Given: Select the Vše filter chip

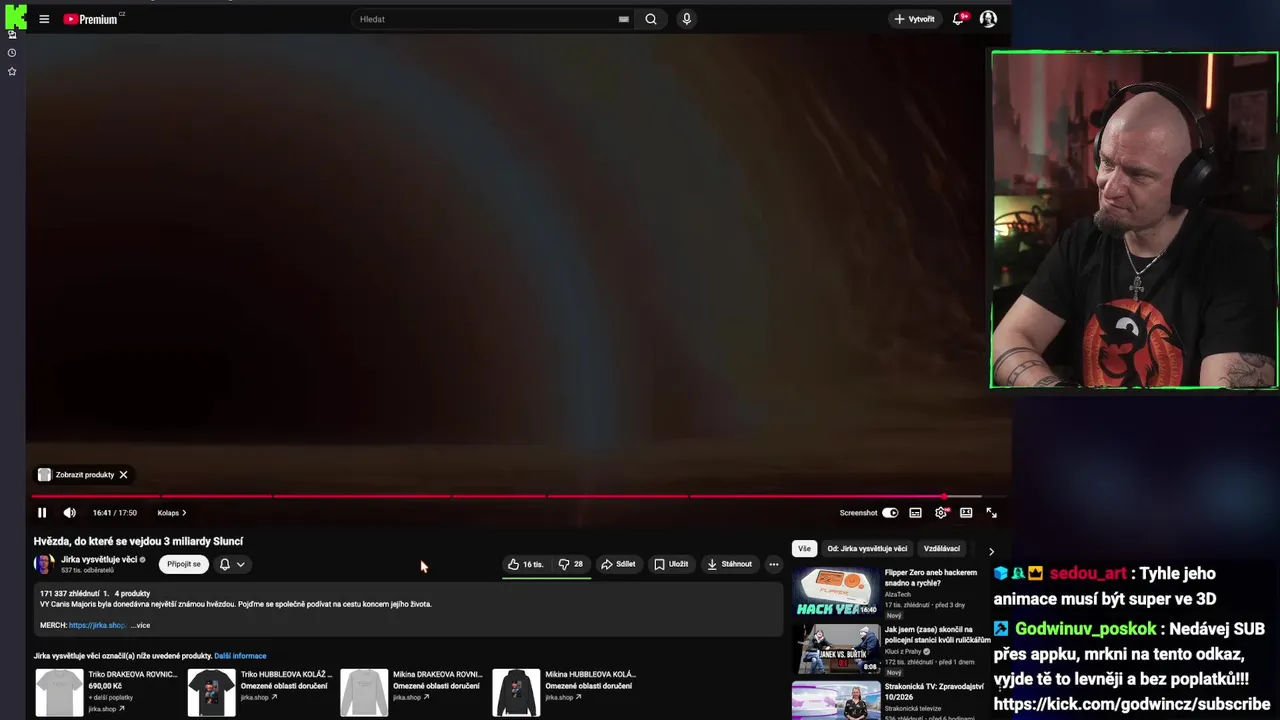Looking at the screenshot, I should (804, 549).
